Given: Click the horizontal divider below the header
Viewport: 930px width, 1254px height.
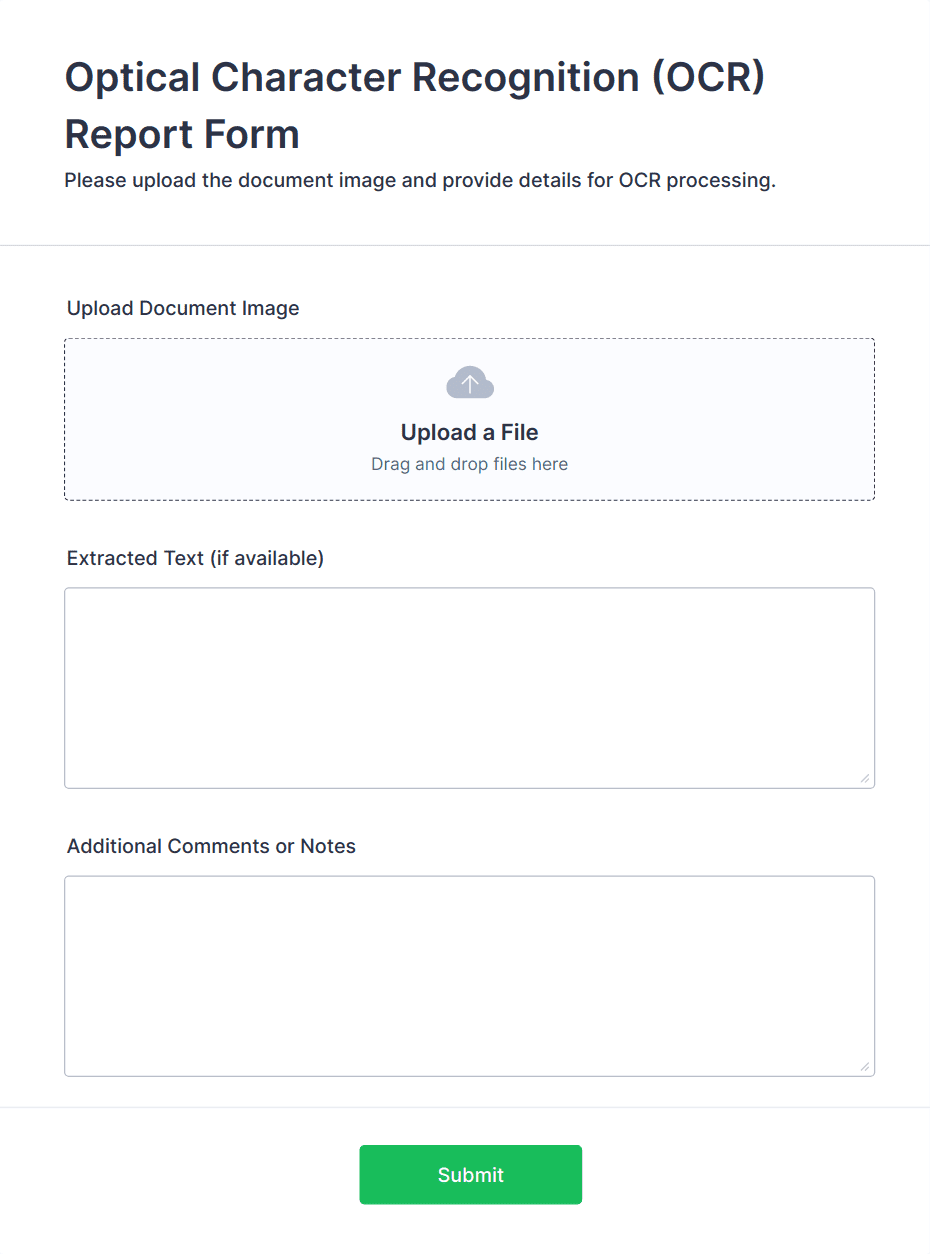Looking at the screenshot, I should click(x=465, y=245).
